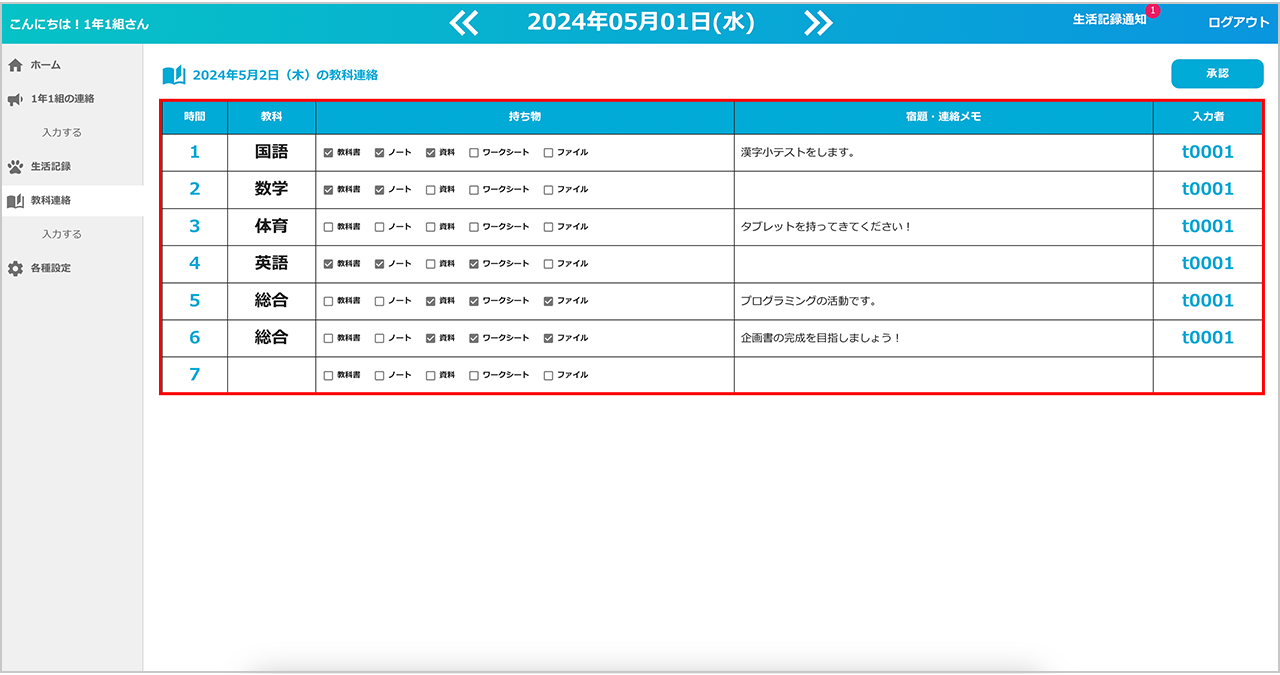
Task: Click the ログアウト link
Action: (x=1238, y=23)
